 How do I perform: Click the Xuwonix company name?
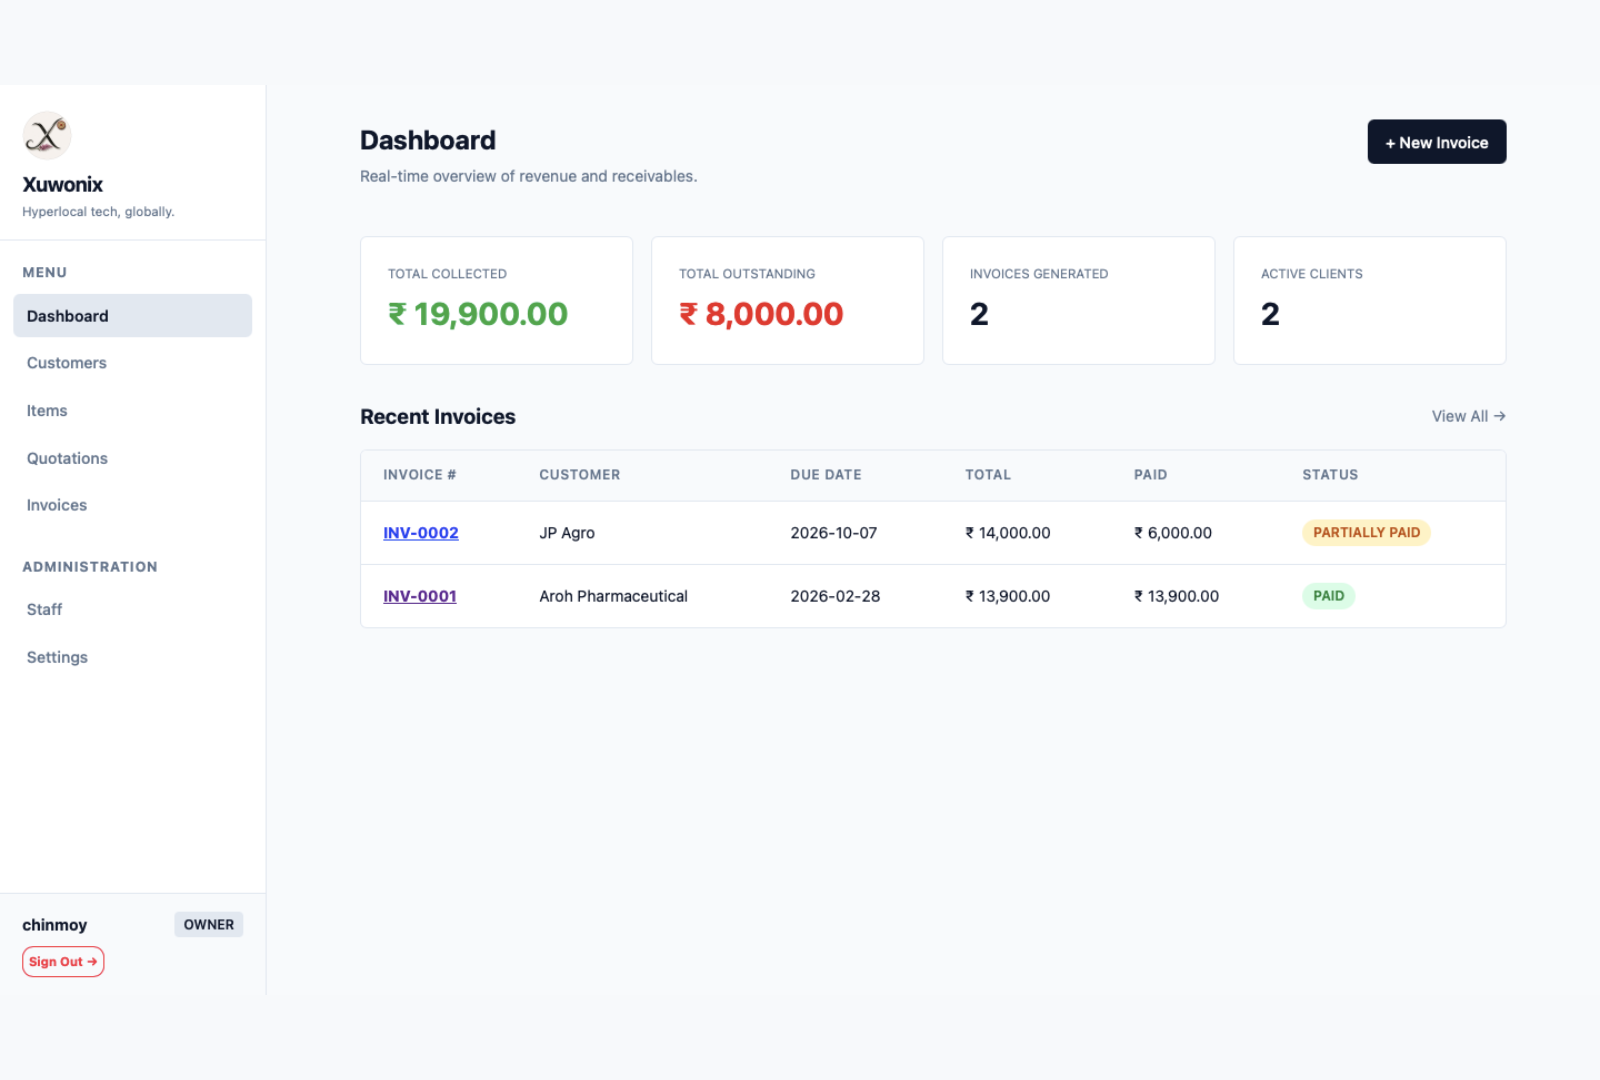62,184
